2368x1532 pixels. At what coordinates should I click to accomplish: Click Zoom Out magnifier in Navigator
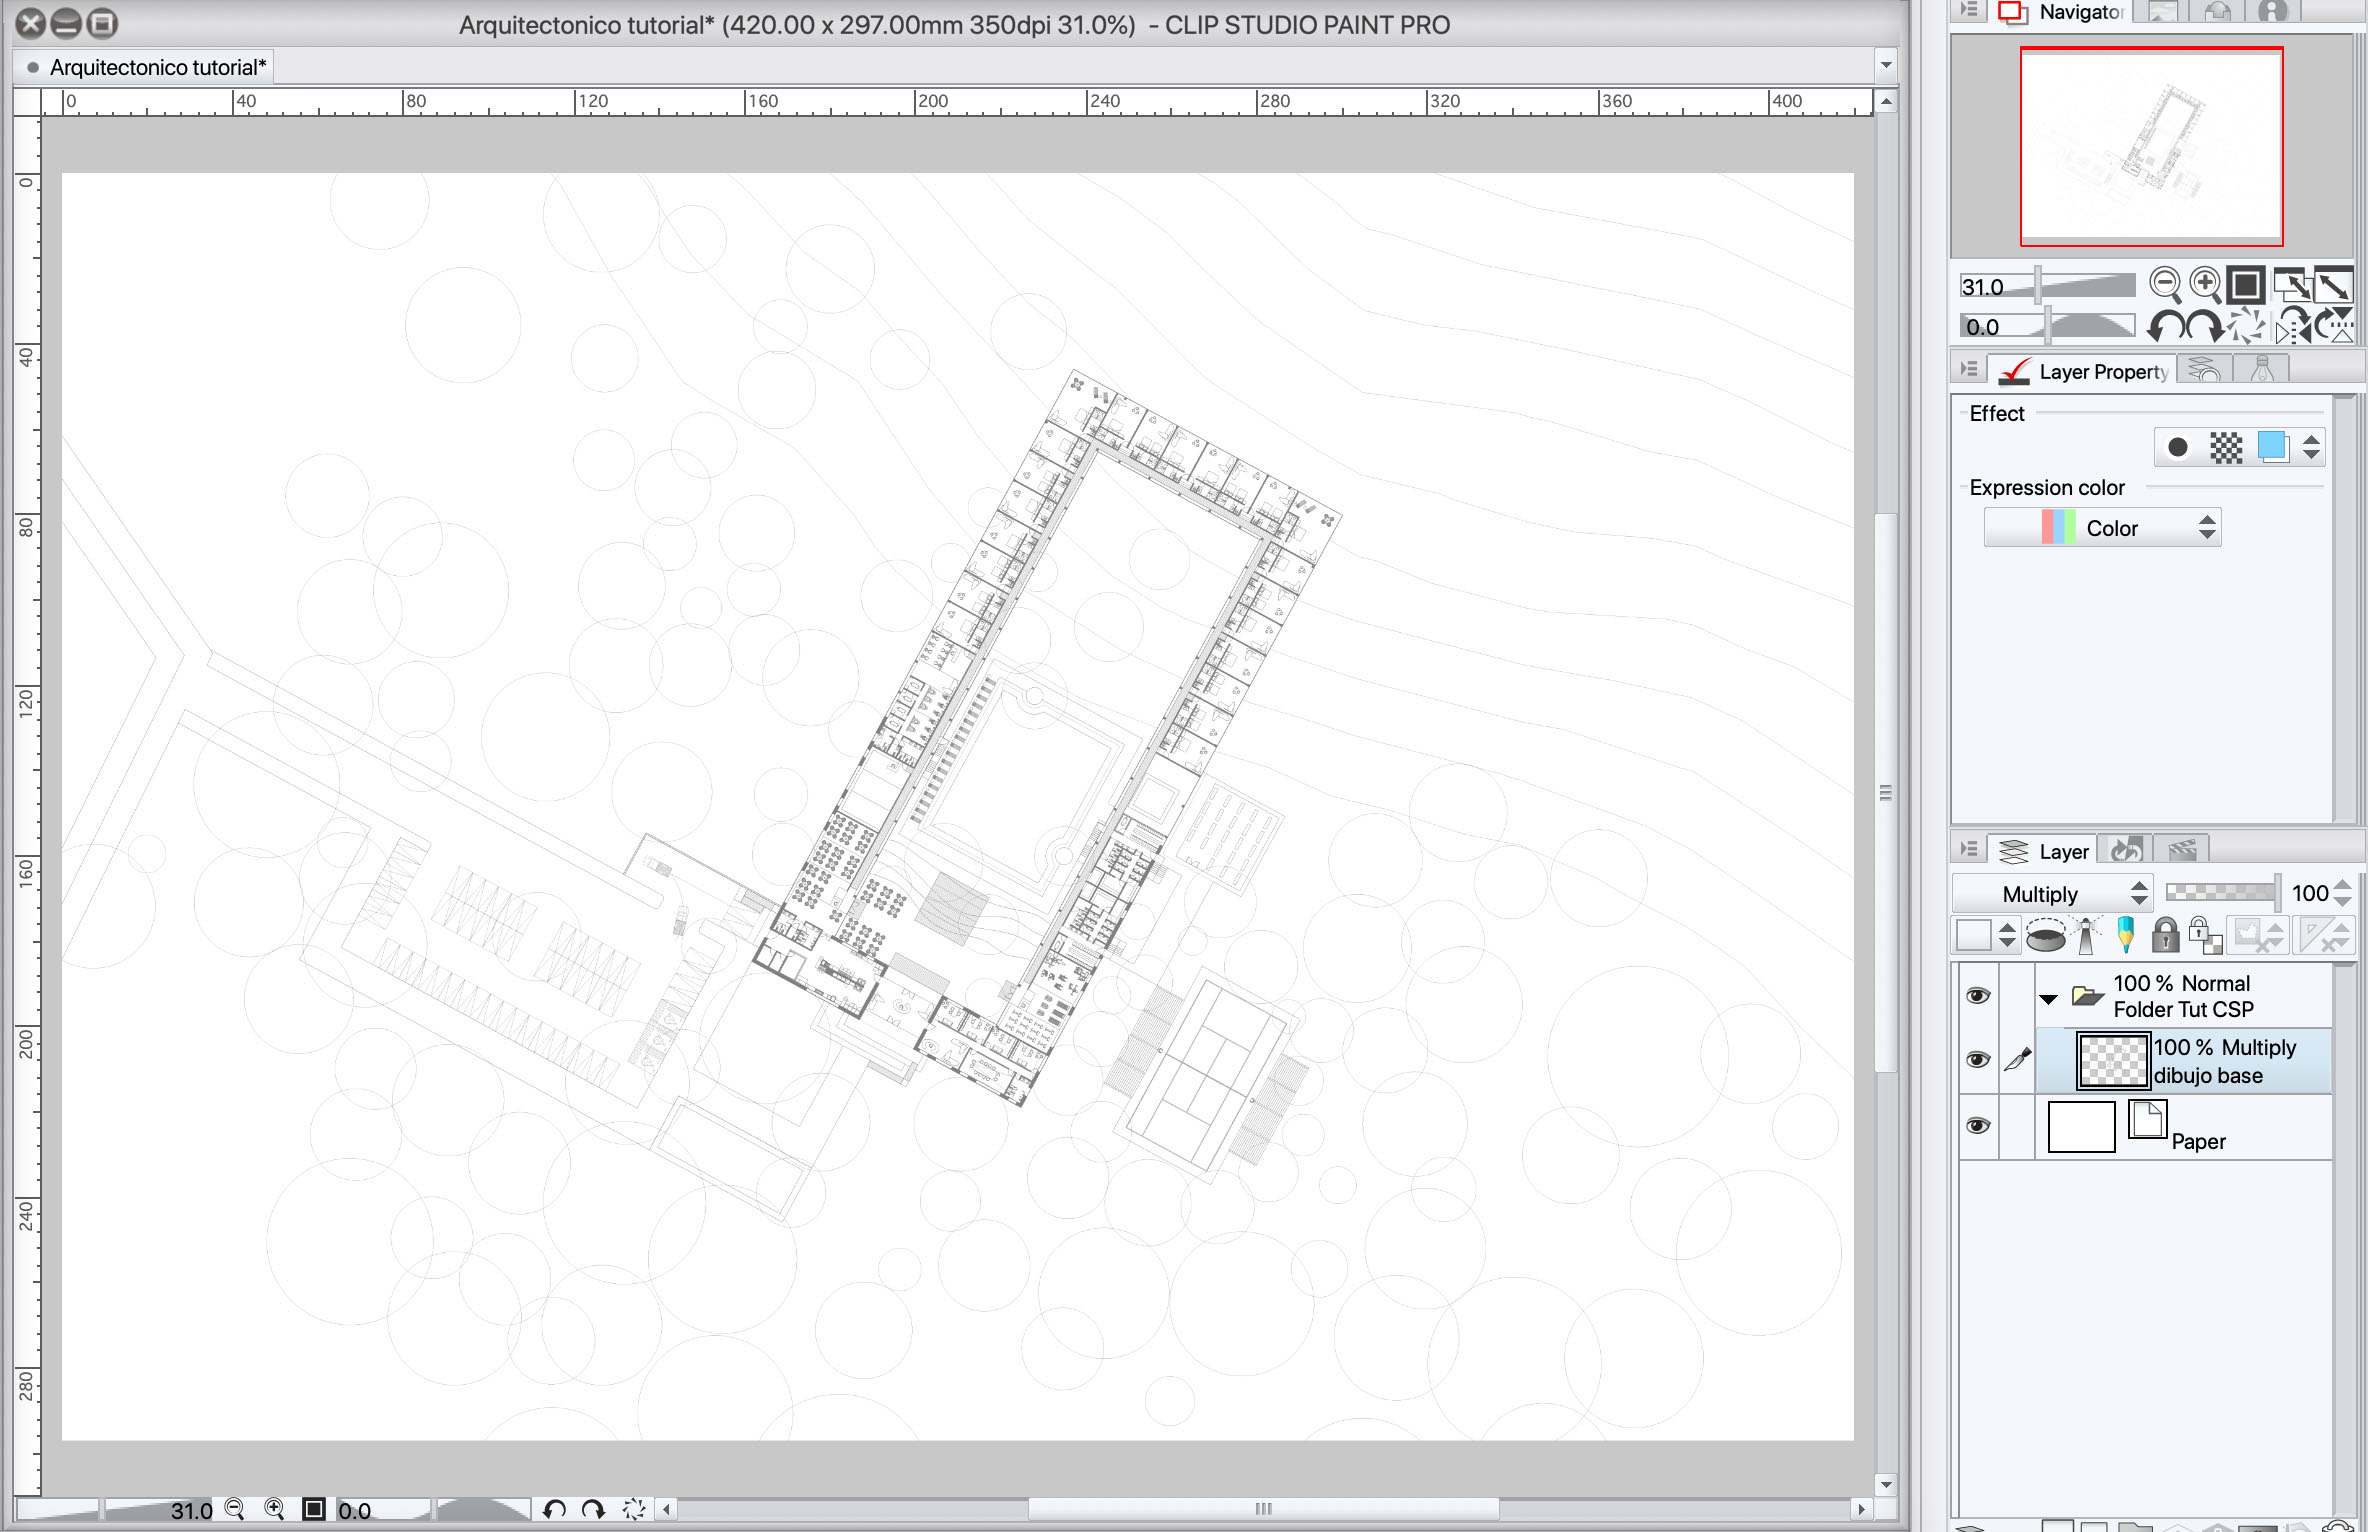click(2165, 286)
